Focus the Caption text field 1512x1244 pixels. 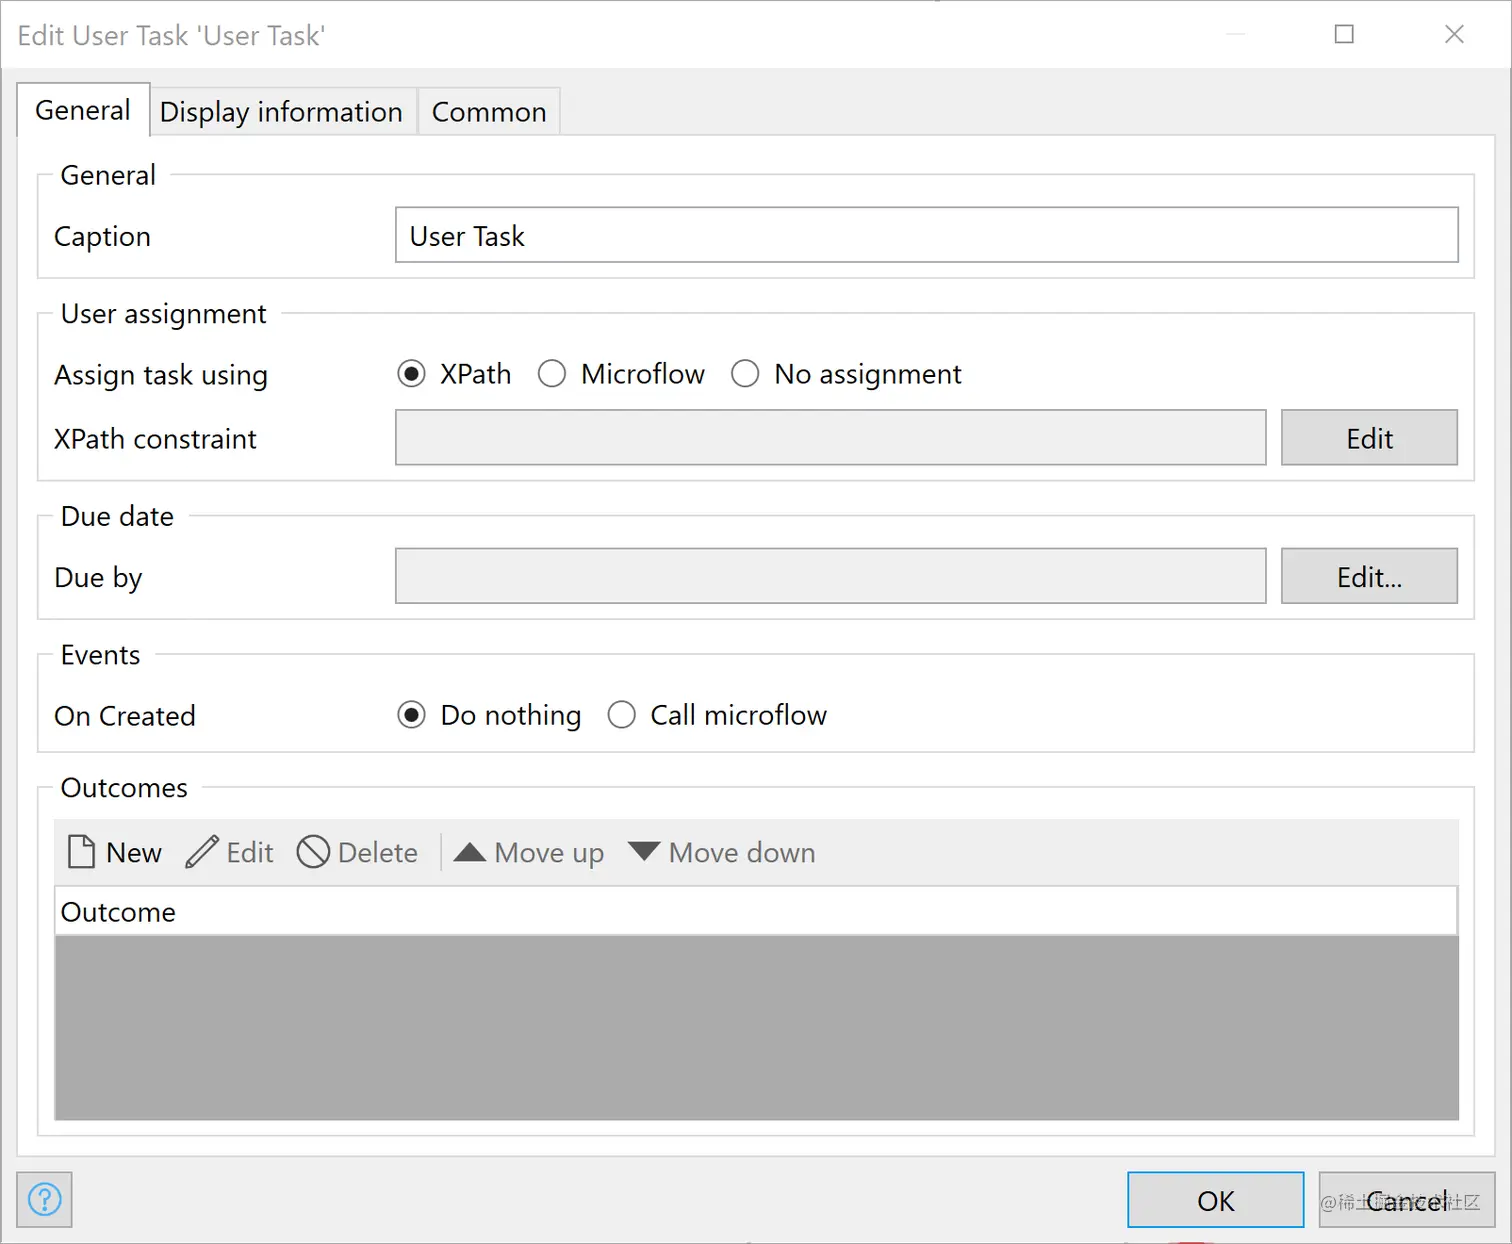(926, 235)
